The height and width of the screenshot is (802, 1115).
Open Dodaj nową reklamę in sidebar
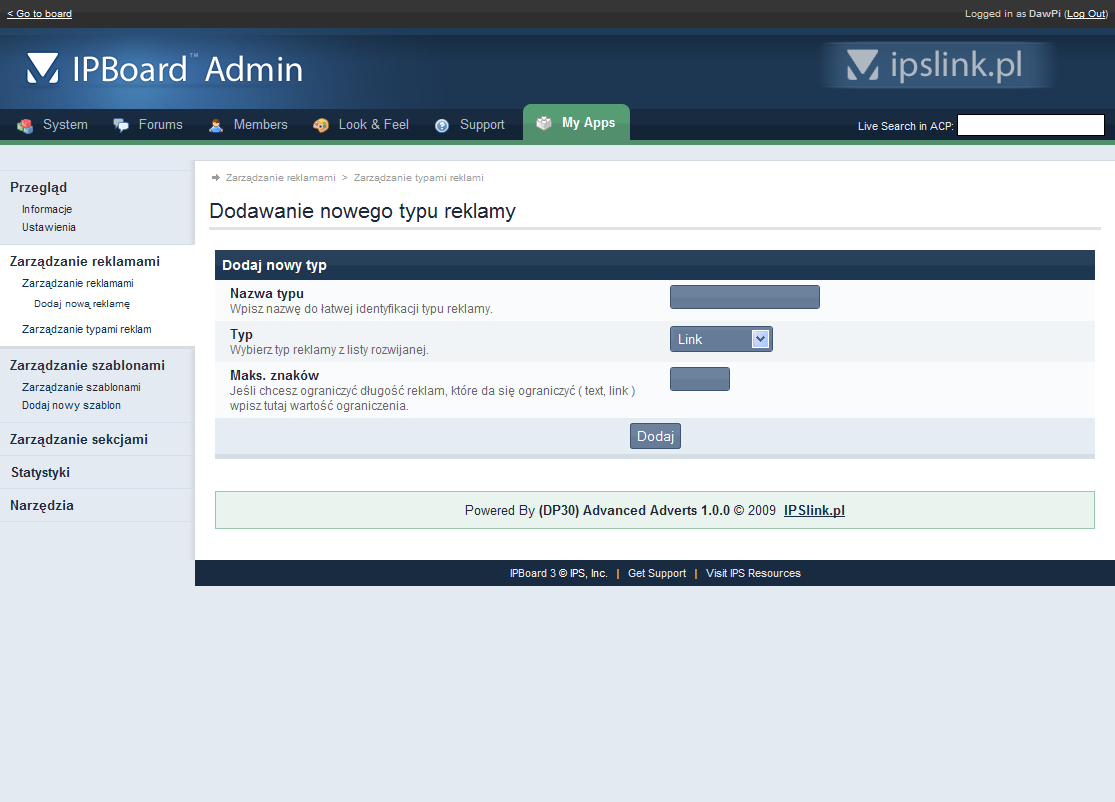click(x=82, y=303)
